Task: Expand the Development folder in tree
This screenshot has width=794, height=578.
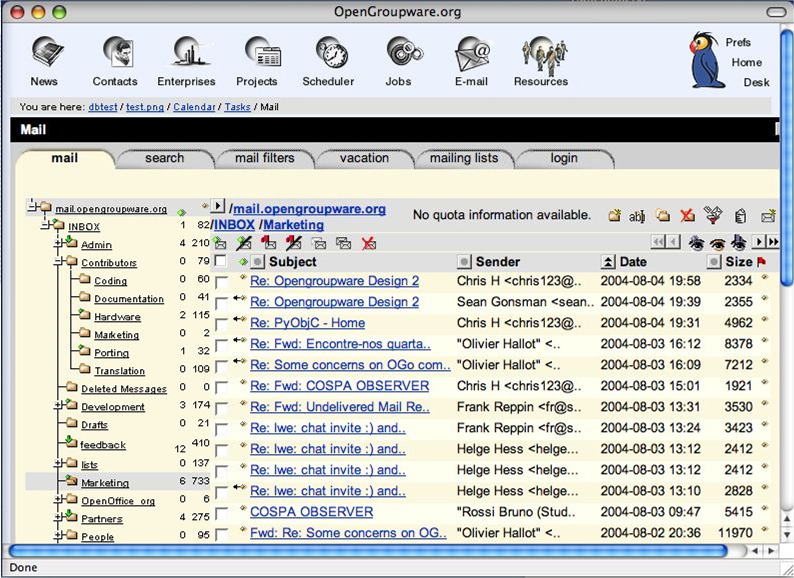Action: coord(58,406)
